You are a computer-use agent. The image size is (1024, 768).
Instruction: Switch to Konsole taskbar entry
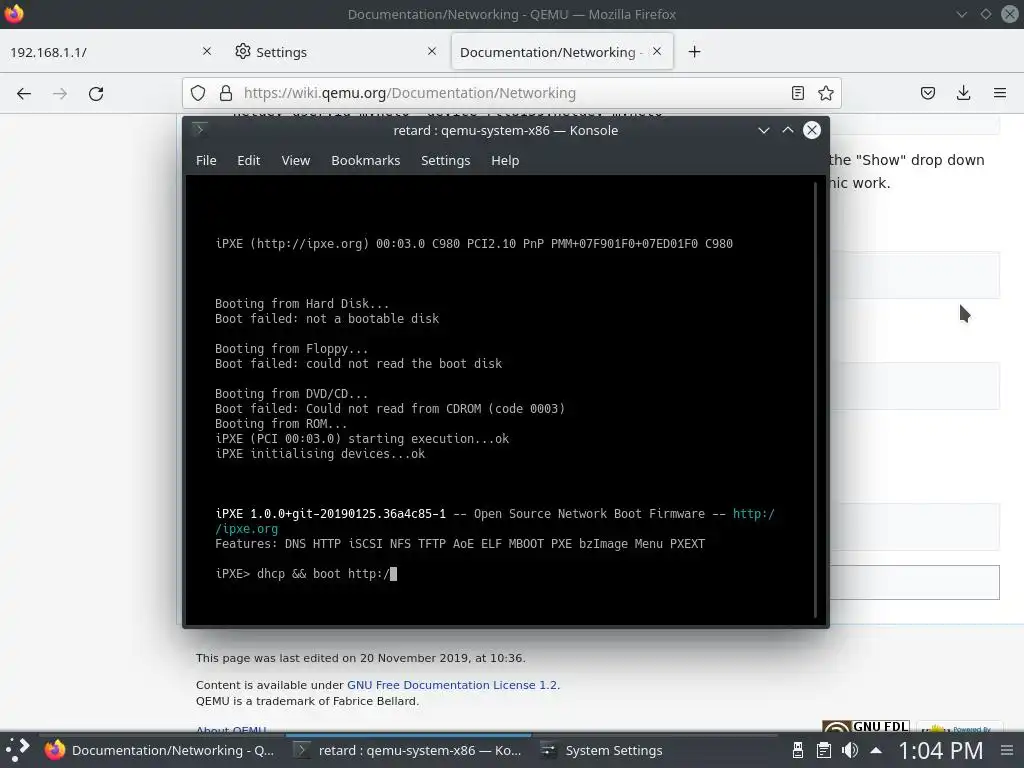(408, 750)
